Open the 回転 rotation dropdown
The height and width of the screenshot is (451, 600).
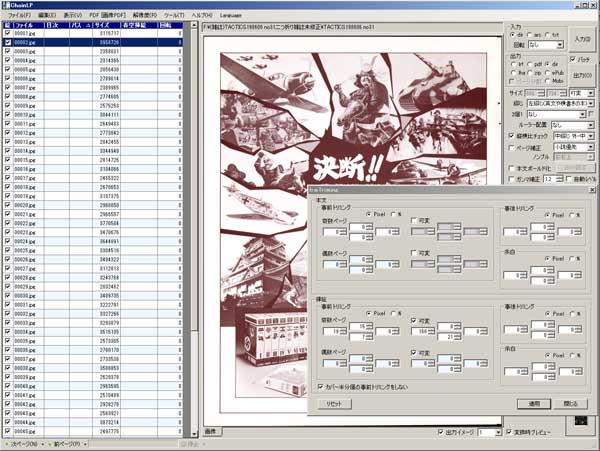click(546, 45)
